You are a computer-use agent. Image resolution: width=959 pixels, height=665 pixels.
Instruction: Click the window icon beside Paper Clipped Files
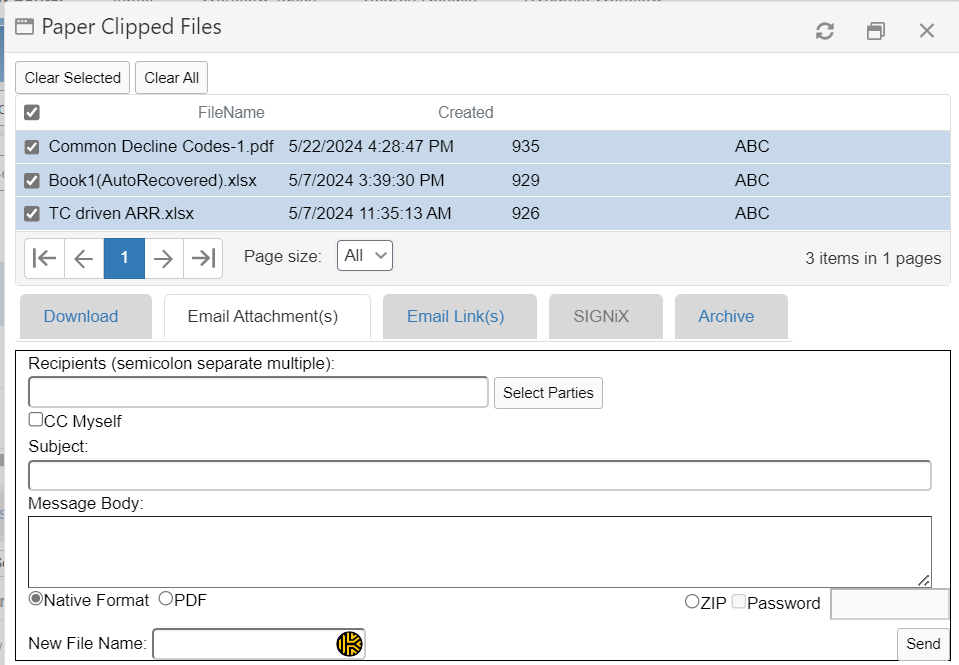25,27
